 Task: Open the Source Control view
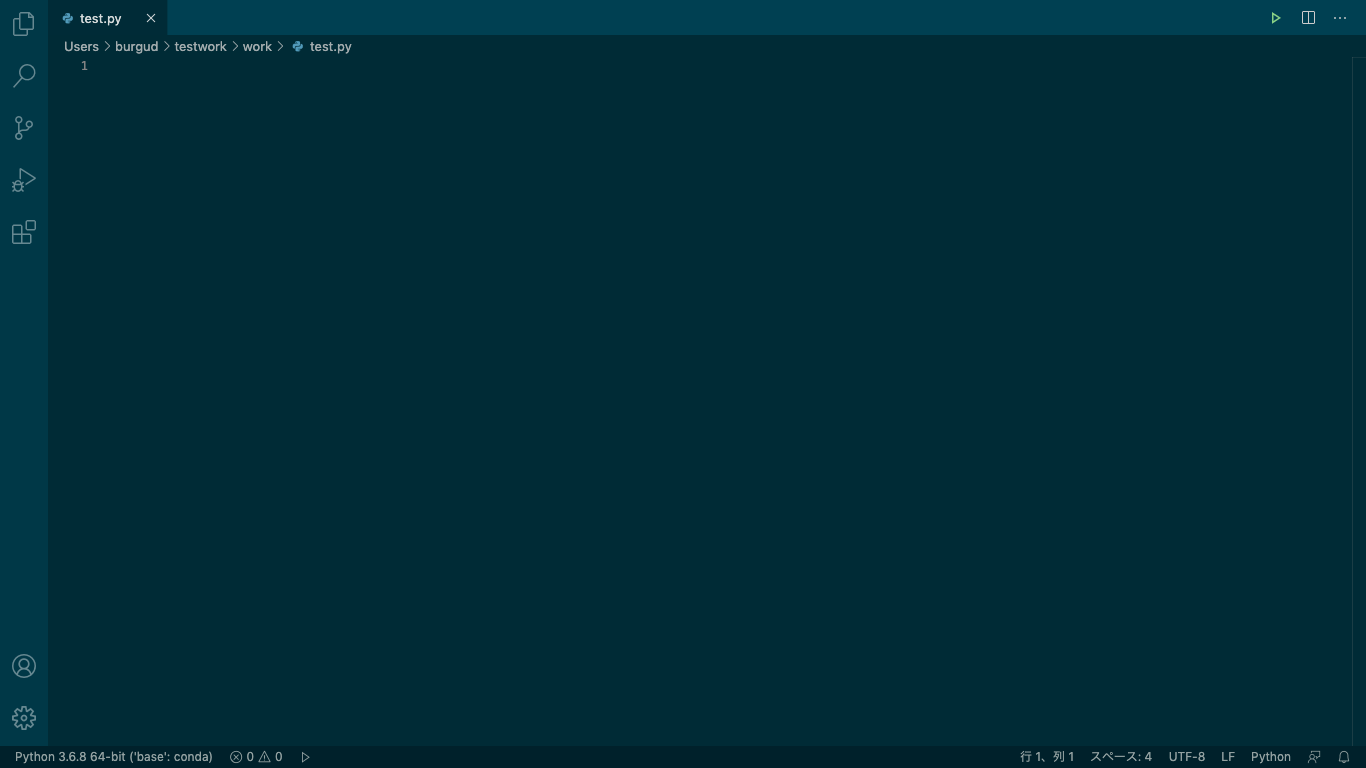pyautogui.click(x=24, y=128)
